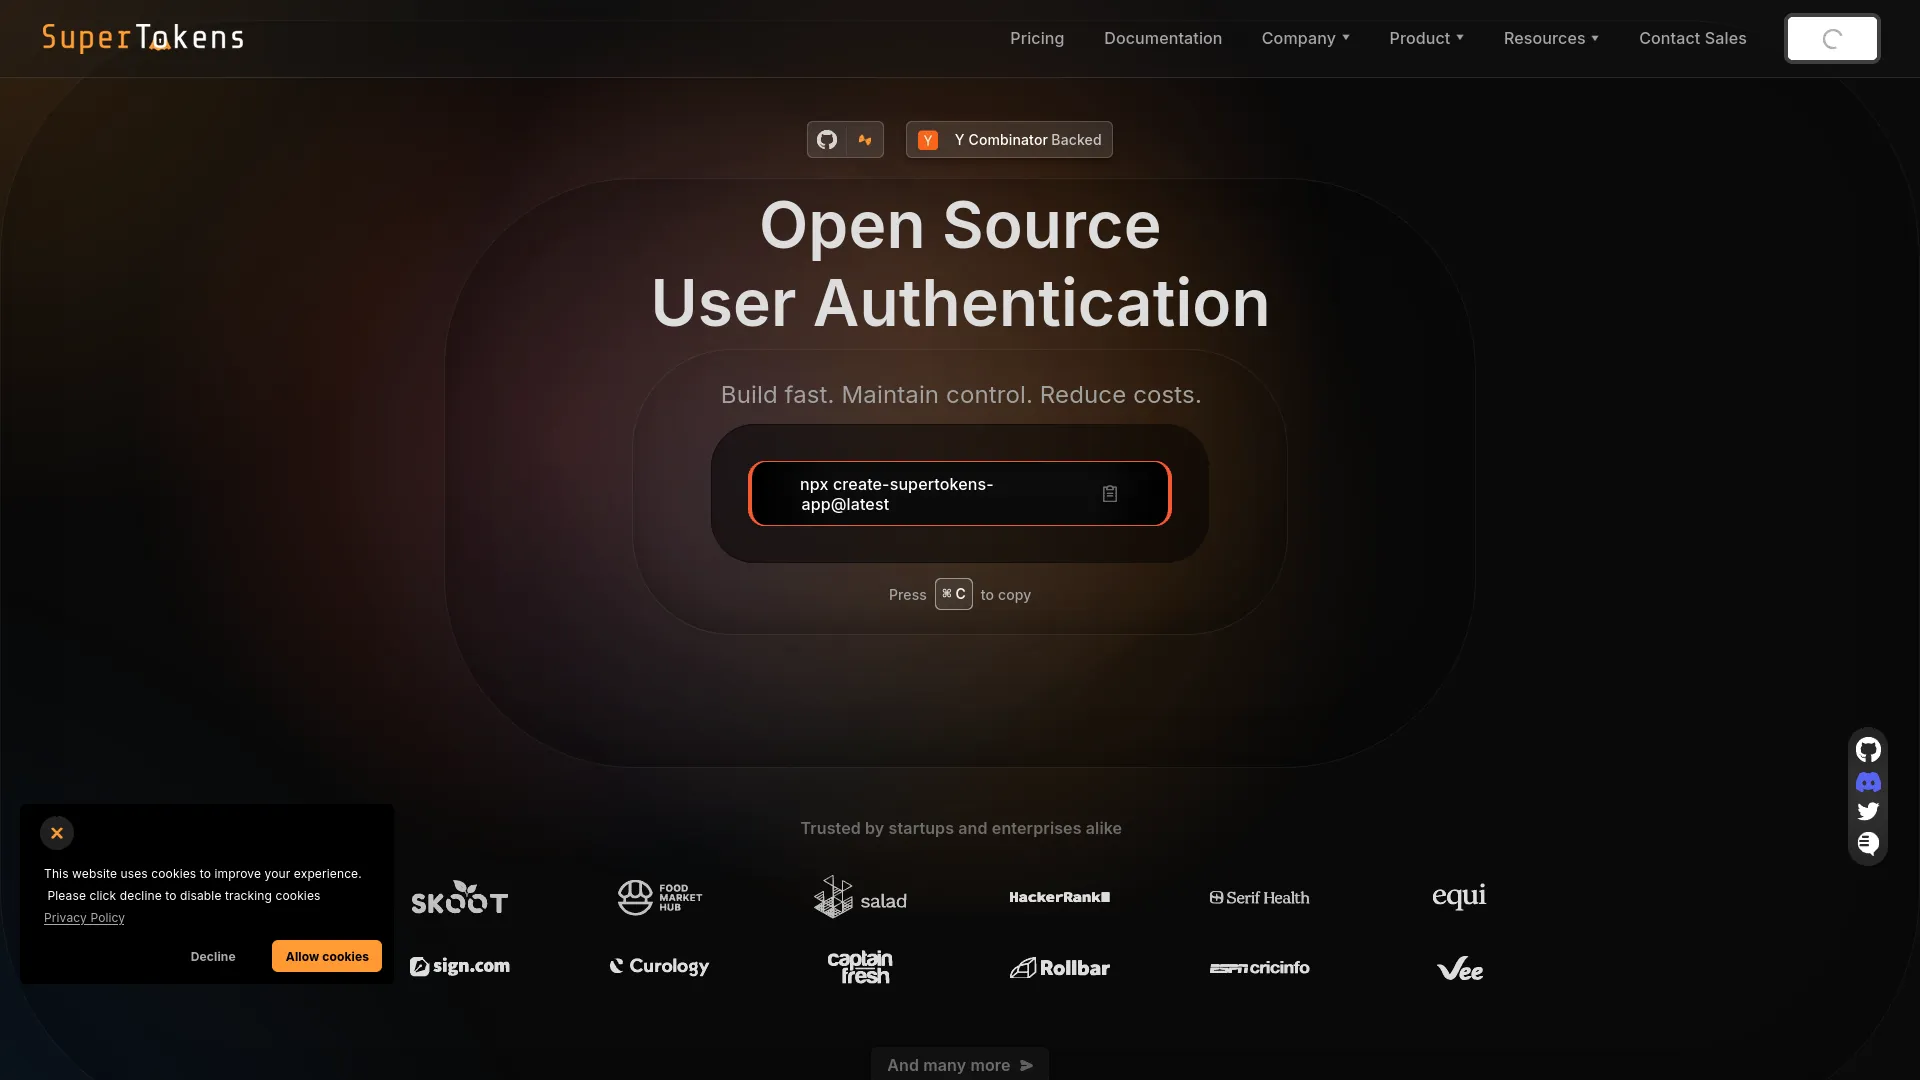Viewport: 1920px width, 1080px height.
Task: Click the loading button in the navbar
Action: coord(1832,39)
